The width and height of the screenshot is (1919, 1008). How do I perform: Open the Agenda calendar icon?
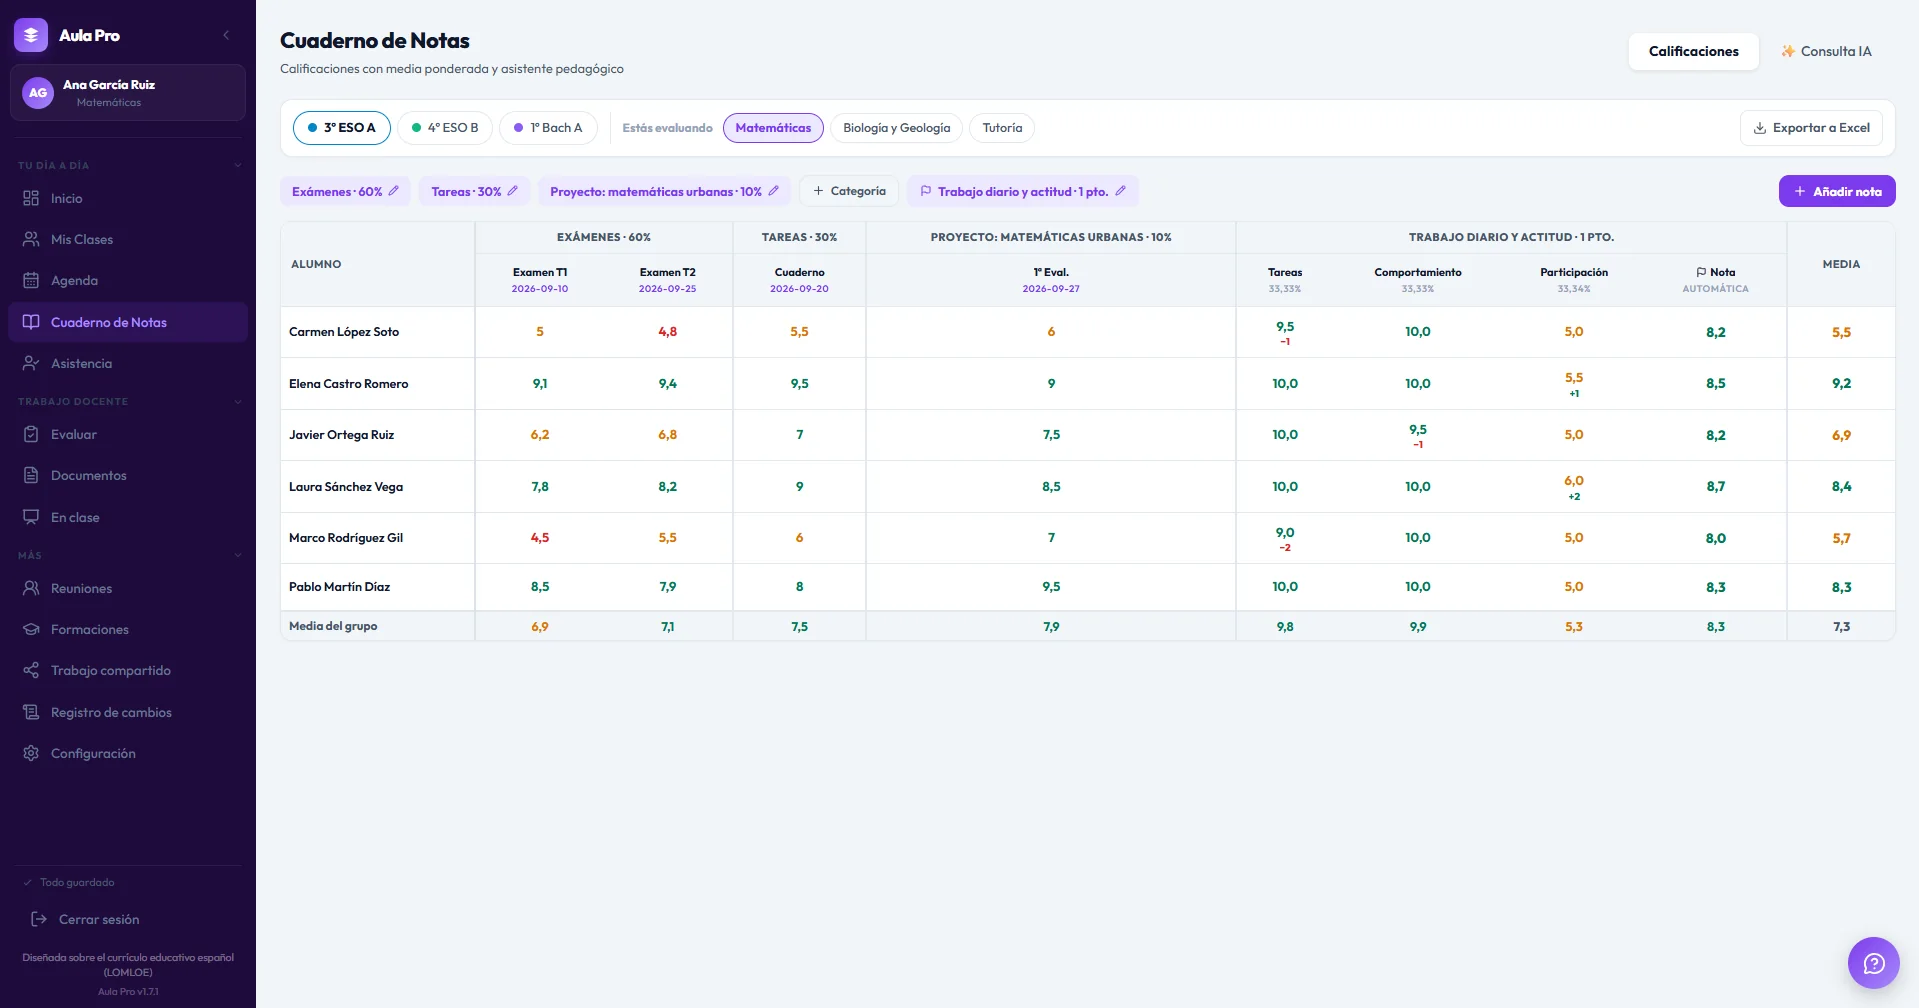pos(31,280)
